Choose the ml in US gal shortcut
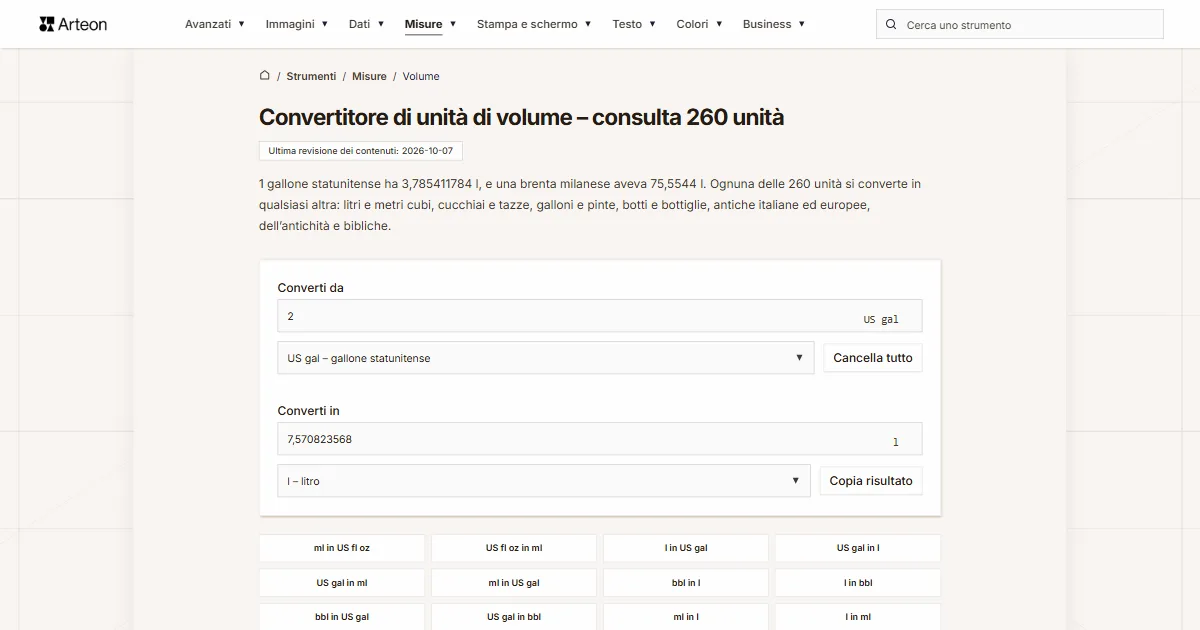This screenshot has height=630, width=1200. 514,583
